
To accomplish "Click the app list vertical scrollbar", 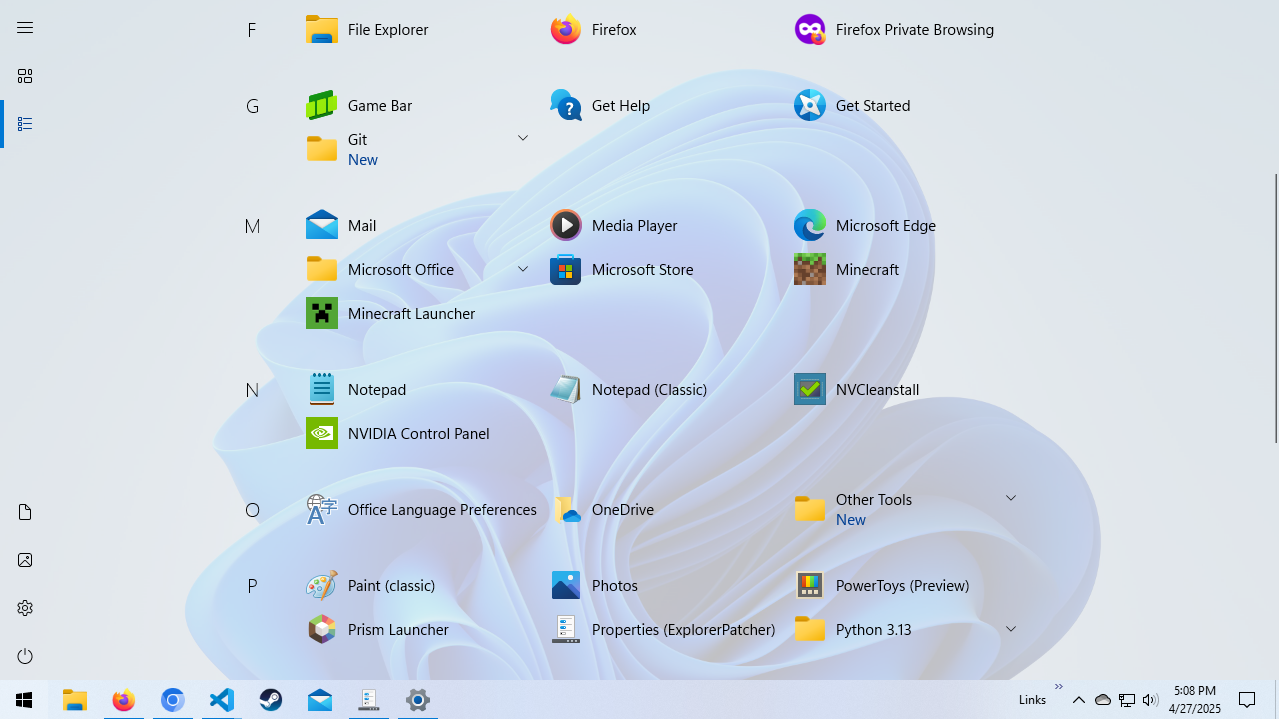I will (1275, 308).
